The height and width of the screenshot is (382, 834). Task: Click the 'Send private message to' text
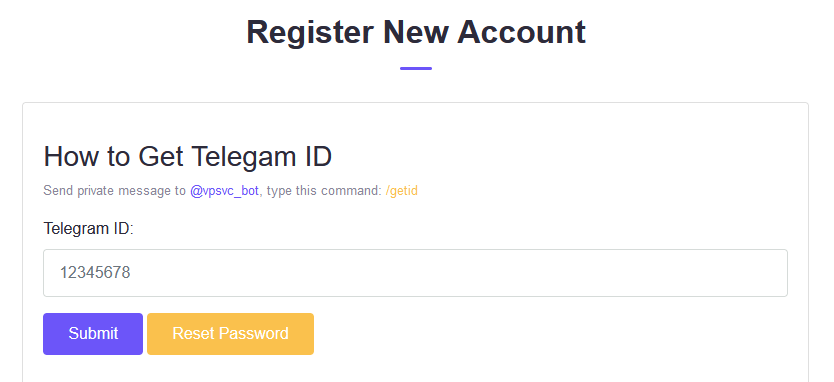click(114, 190)
